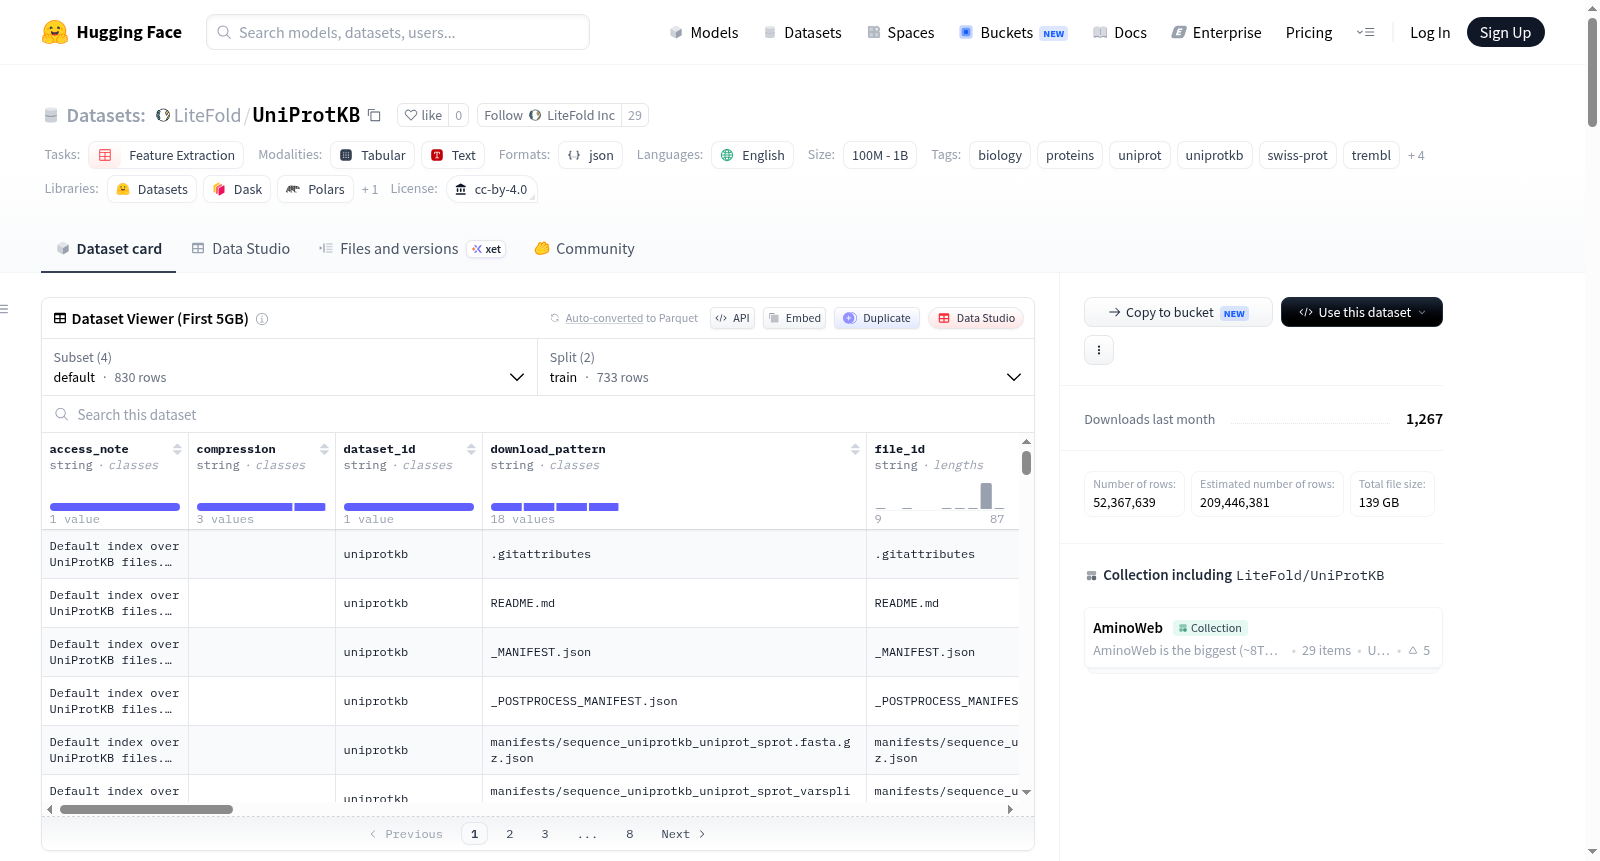This screenshot has width=1600, height=861.
Task: Open the LiteFold organization link
Action: coord(207,115)
